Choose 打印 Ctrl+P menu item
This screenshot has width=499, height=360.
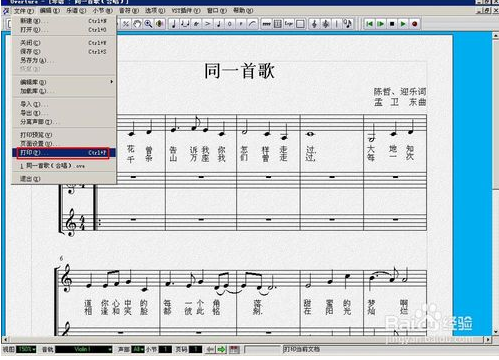pos(64,153)
